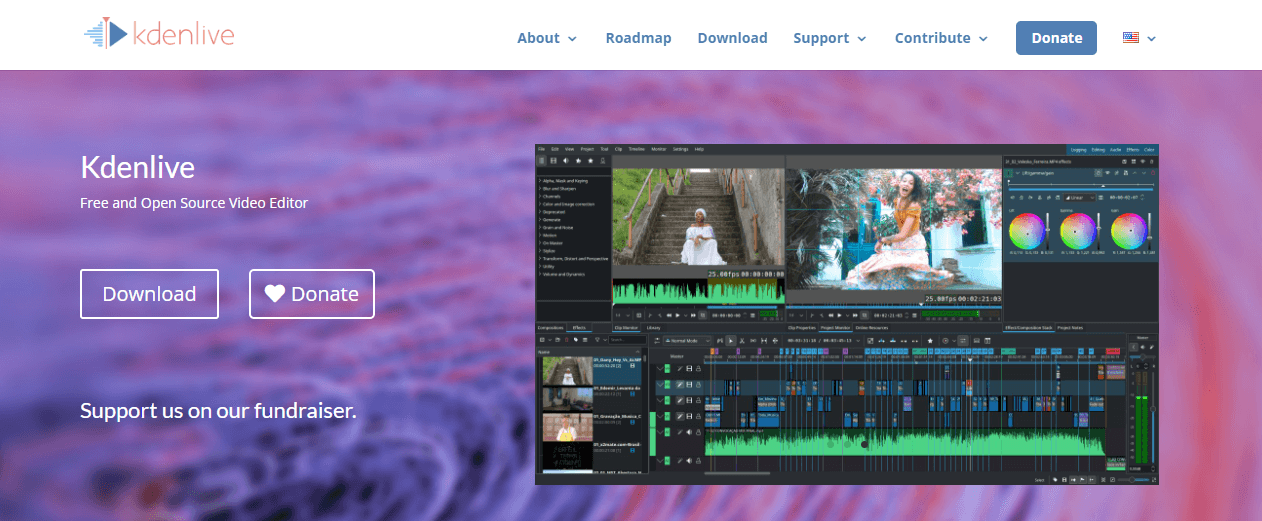Click the Kdenlive logo in the header

[159, 35]
